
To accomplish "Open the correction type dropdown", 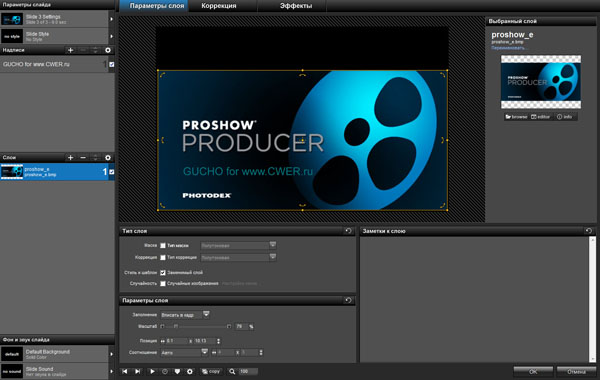I will [238, 258].
